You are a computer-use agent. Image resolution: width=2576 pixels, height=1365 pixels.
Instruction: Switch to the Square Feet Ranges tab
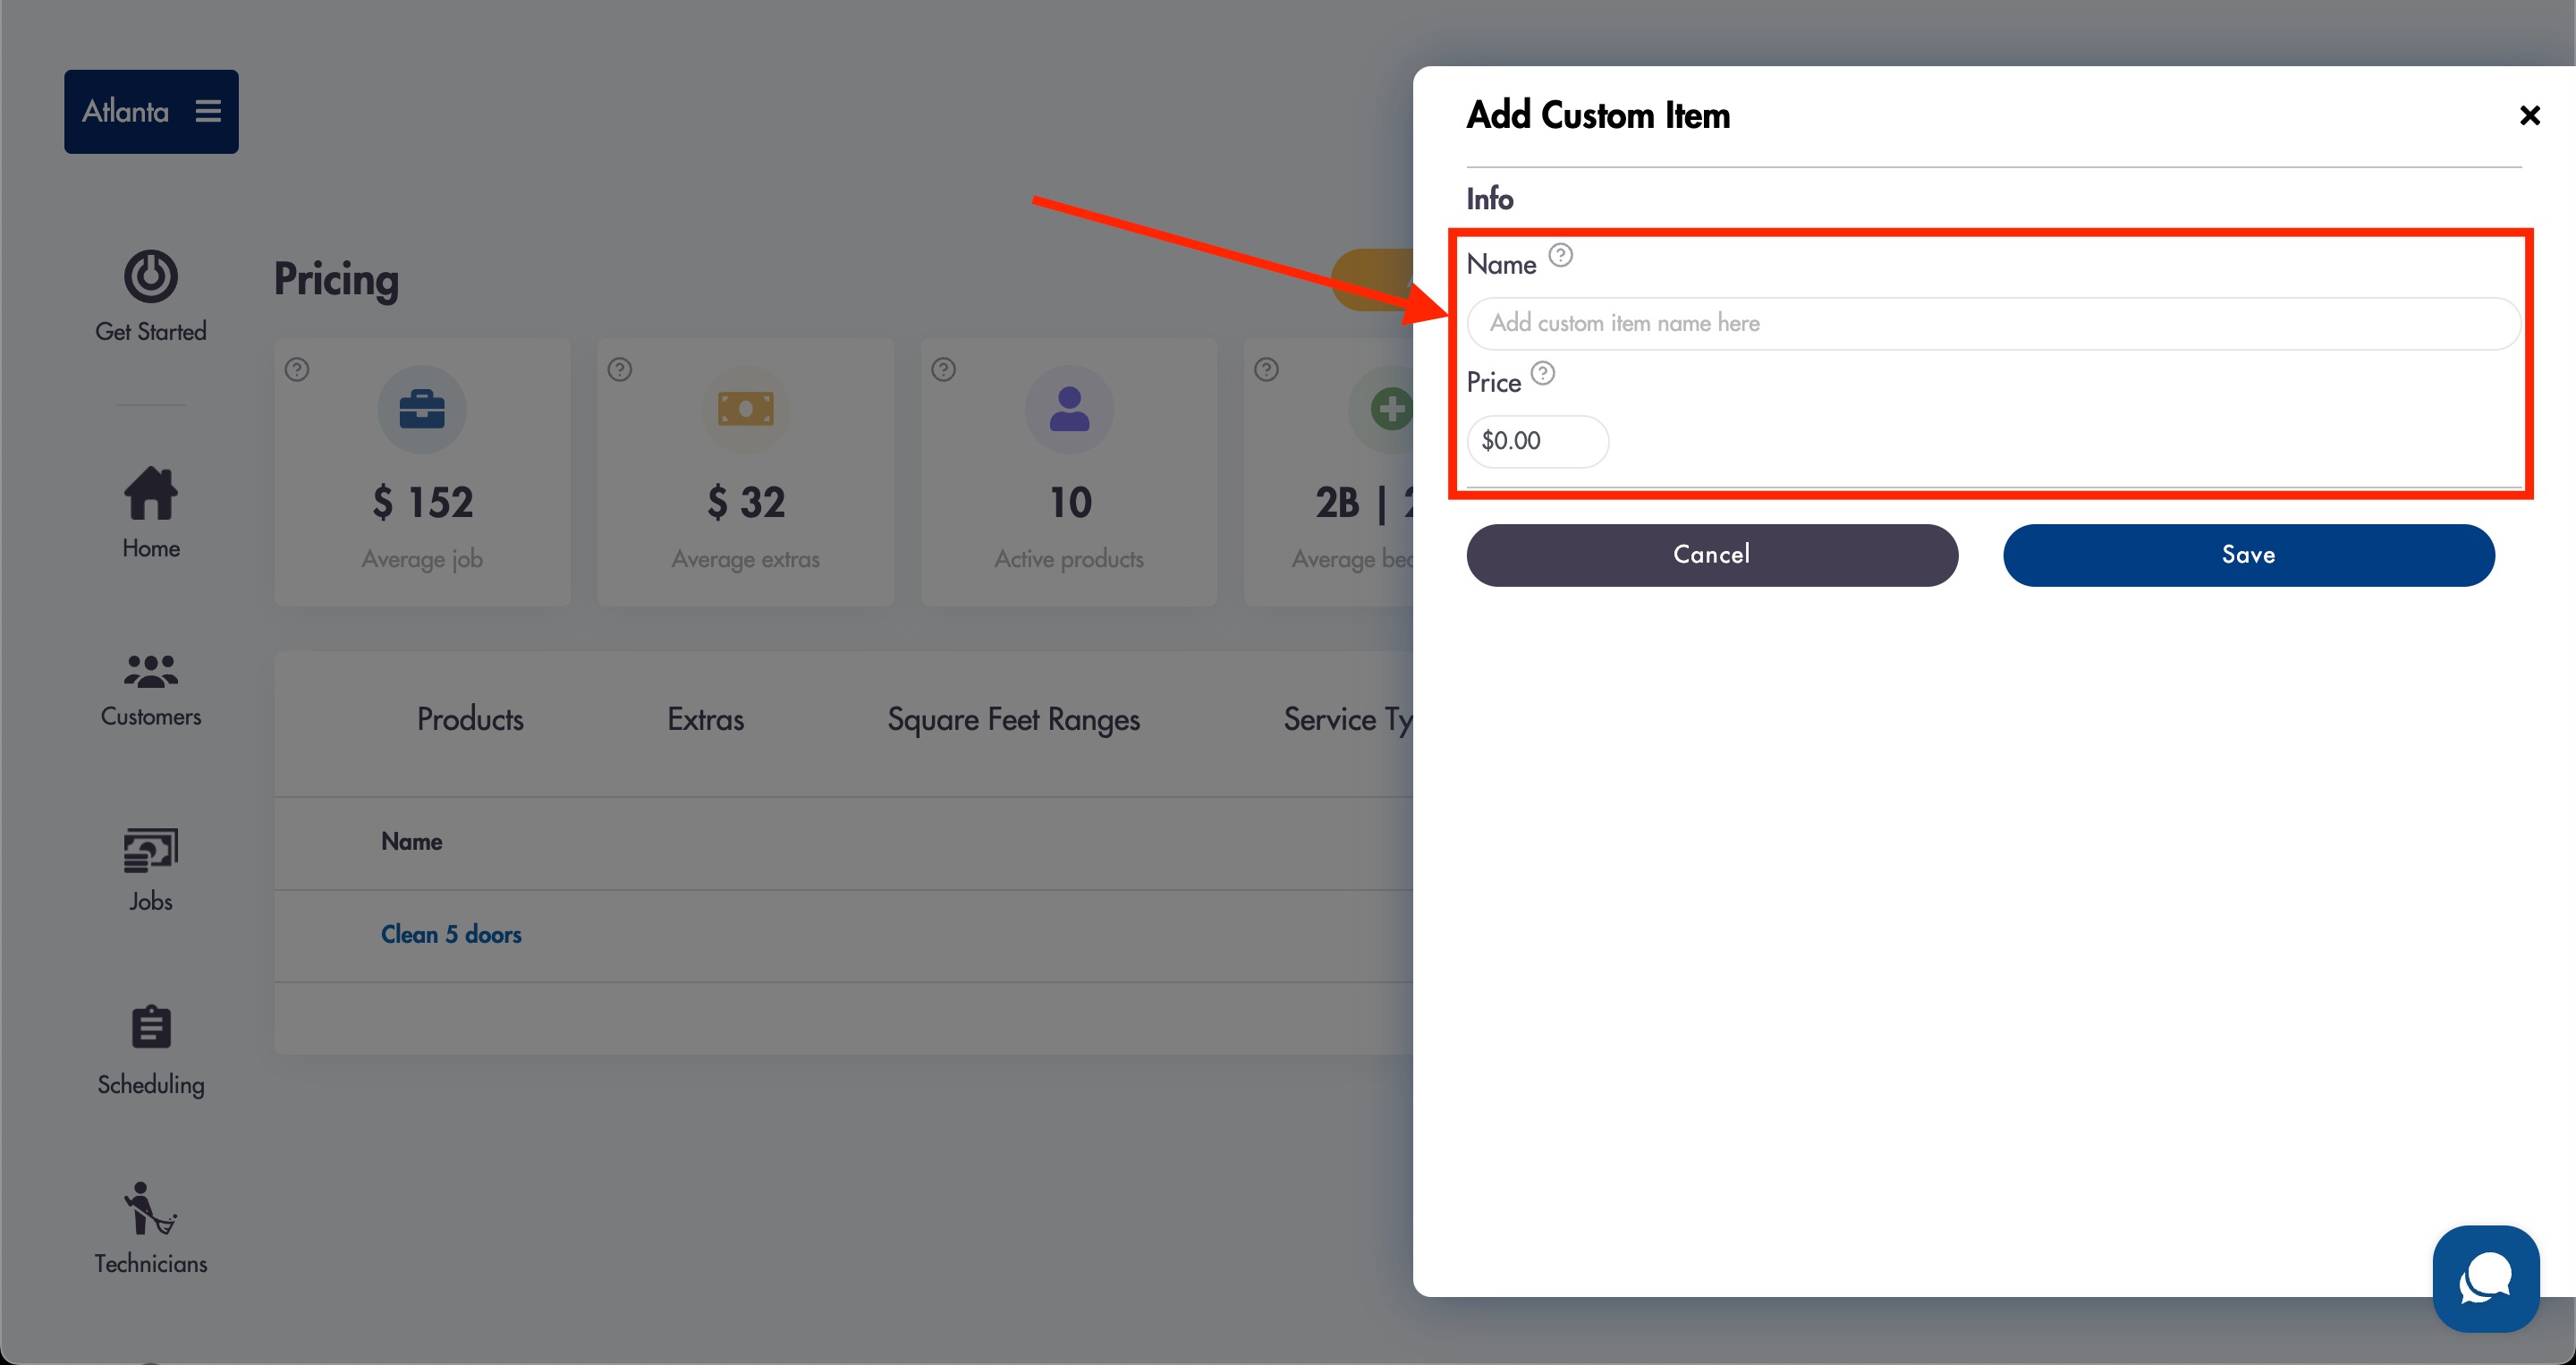(1013, 719)
